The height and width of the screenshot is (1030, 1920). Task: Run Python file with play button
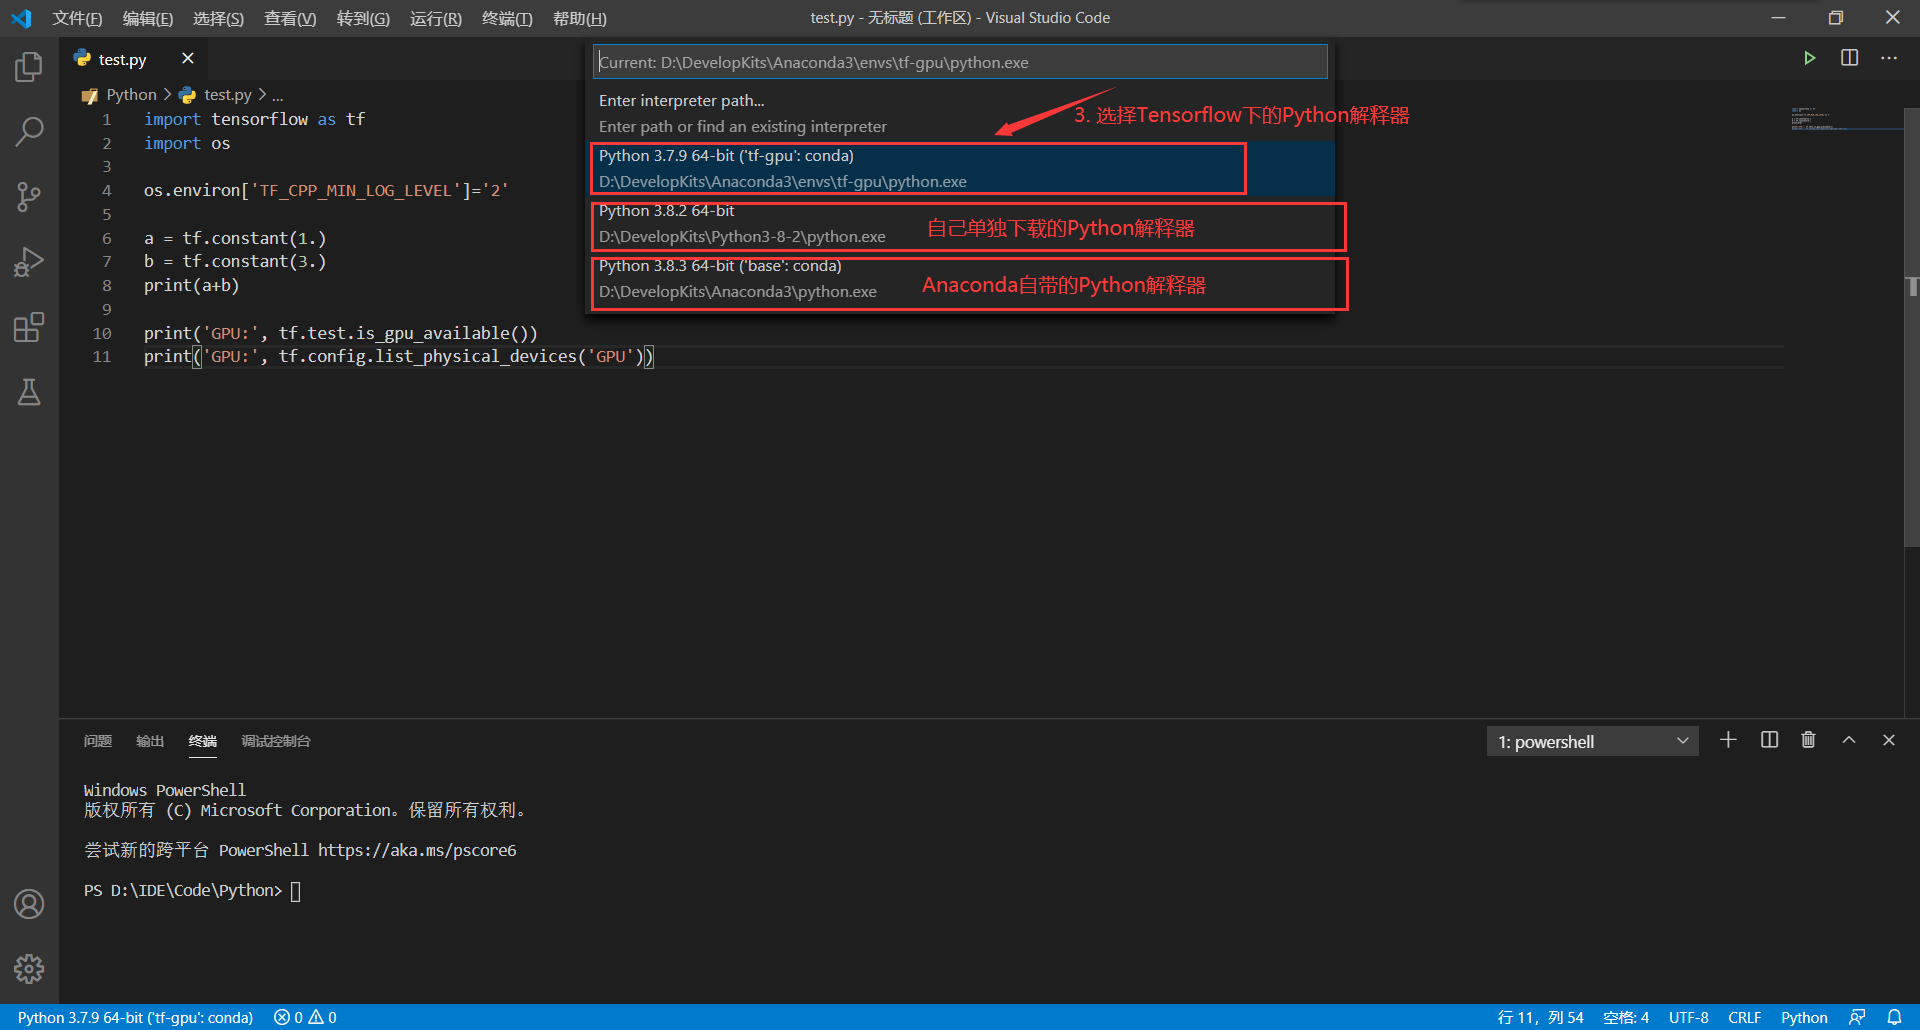coord(1809,58)
